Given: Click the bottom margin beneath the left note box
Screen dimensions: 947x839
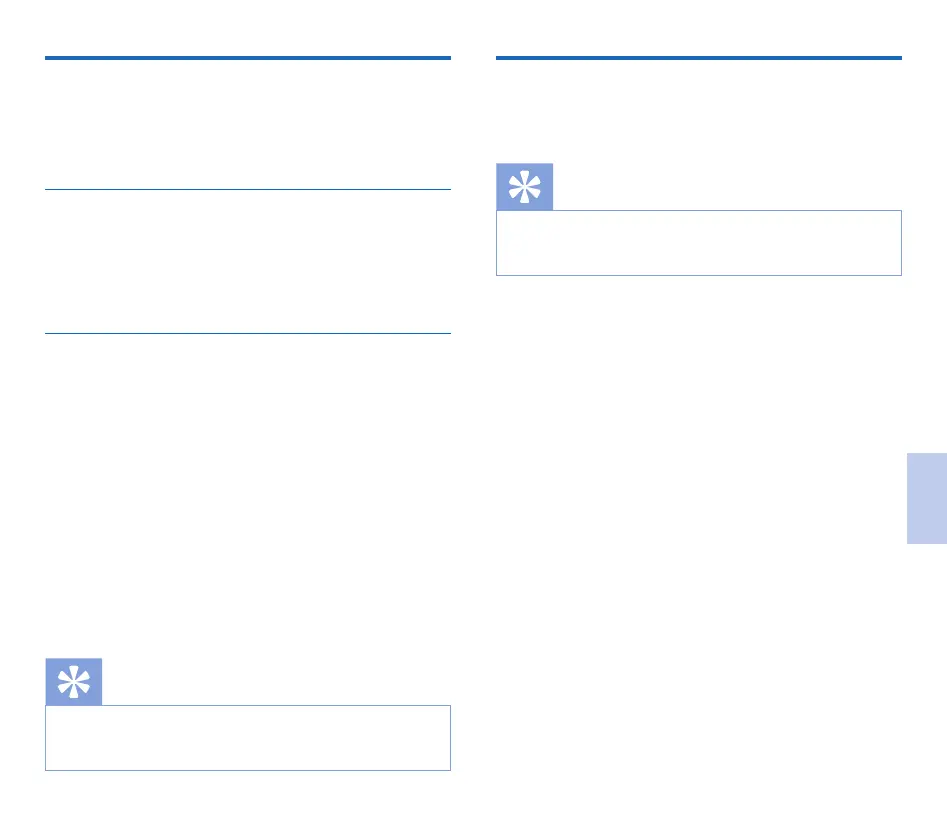Looking at the screenshot, I should (x=247, y=803).
